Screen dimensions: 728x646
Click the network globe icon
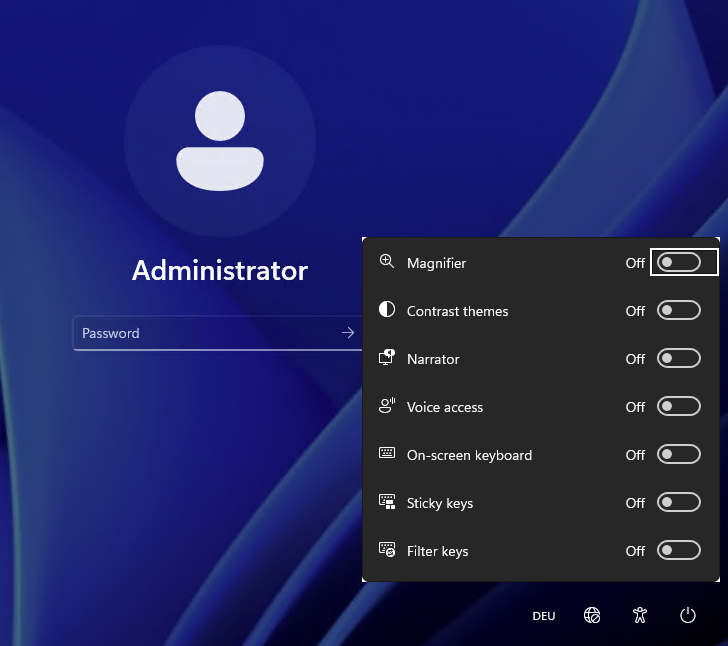(x=592, y=615)
